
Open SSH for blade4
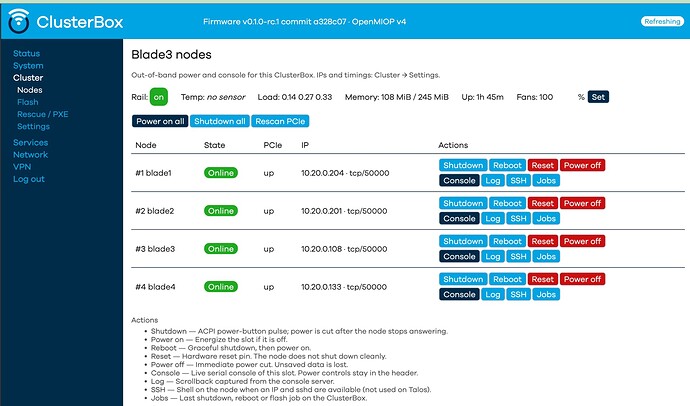518,295
